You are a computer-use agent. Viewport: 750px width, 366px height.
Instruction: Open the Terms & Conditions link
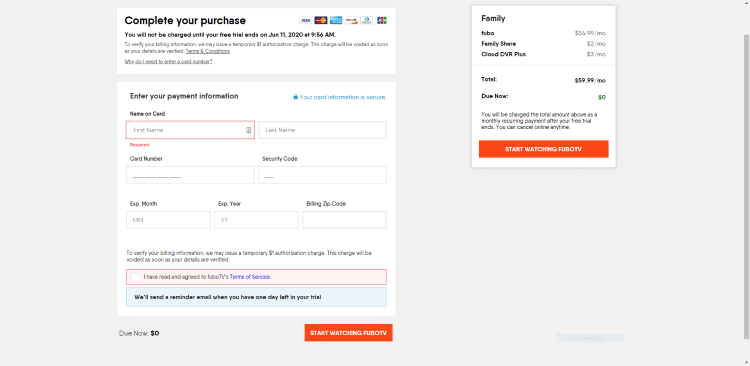(208, 51)
